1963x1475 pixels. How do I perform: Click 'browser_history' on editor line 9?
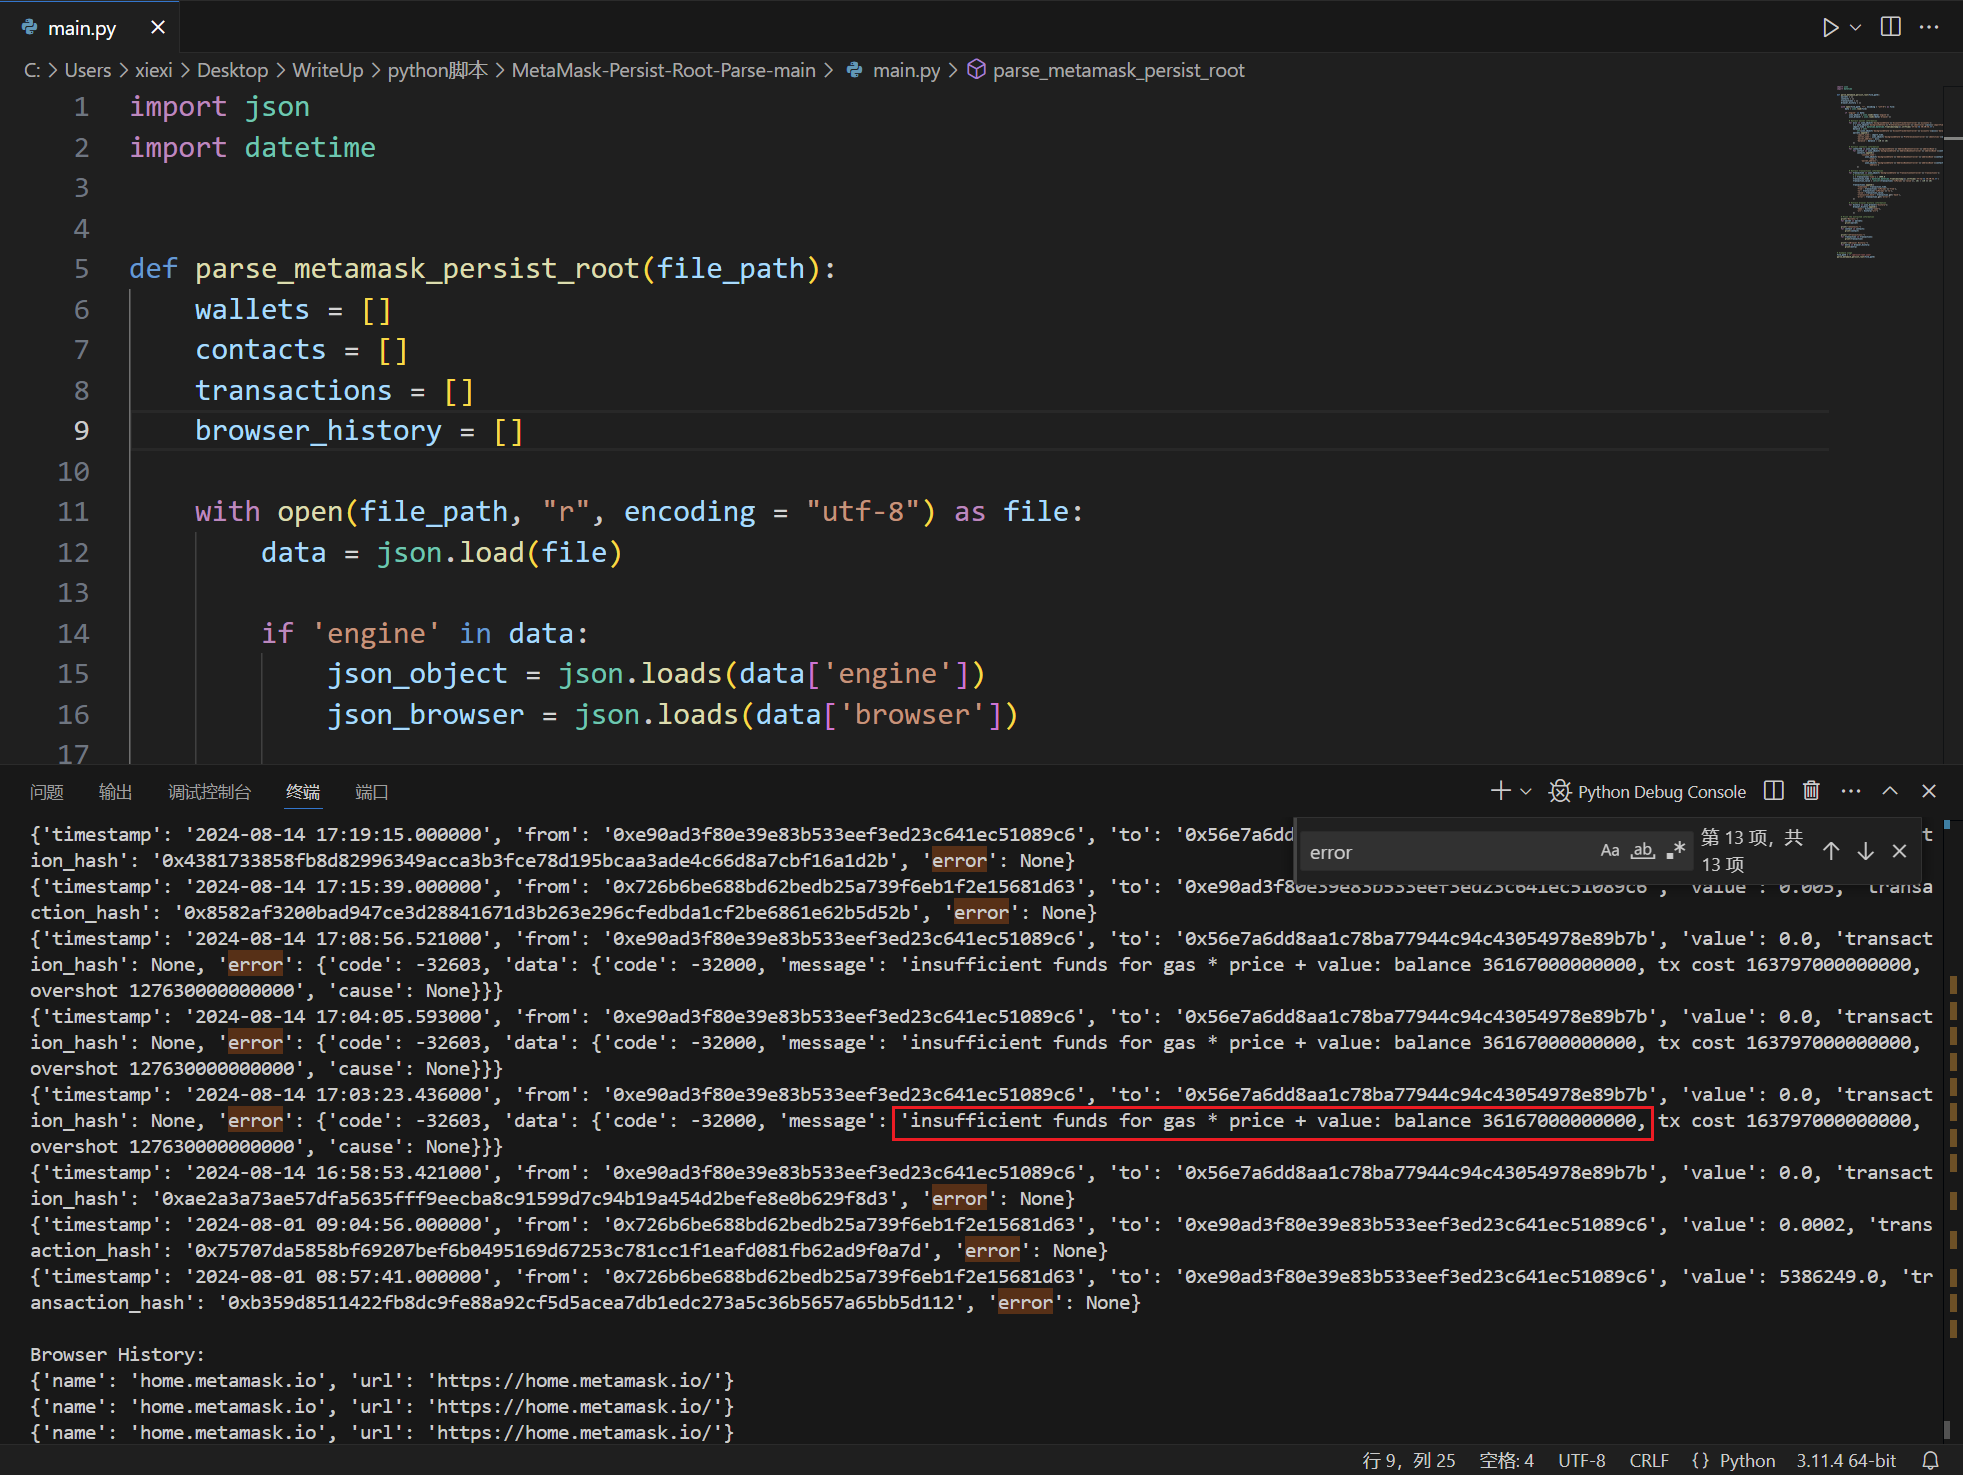click(x=318, y=430)
